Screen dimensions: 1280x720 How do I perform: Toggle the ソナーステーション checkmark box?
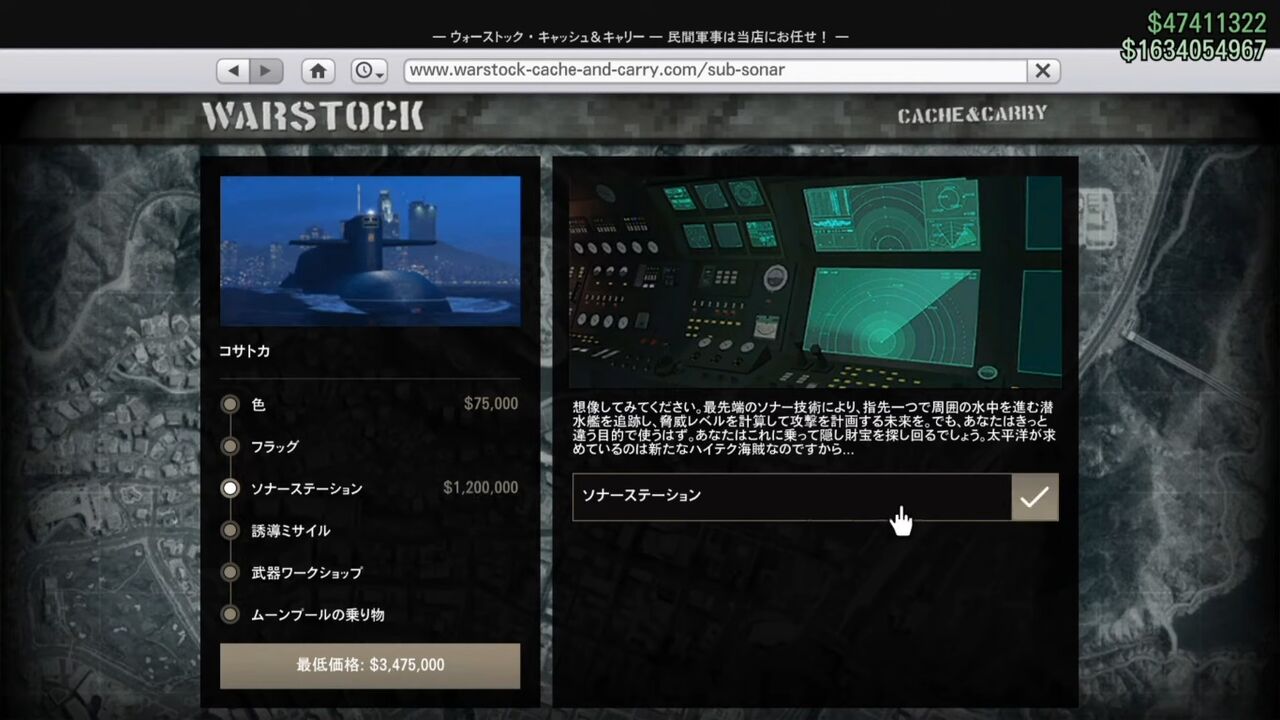pos(1035,497)
